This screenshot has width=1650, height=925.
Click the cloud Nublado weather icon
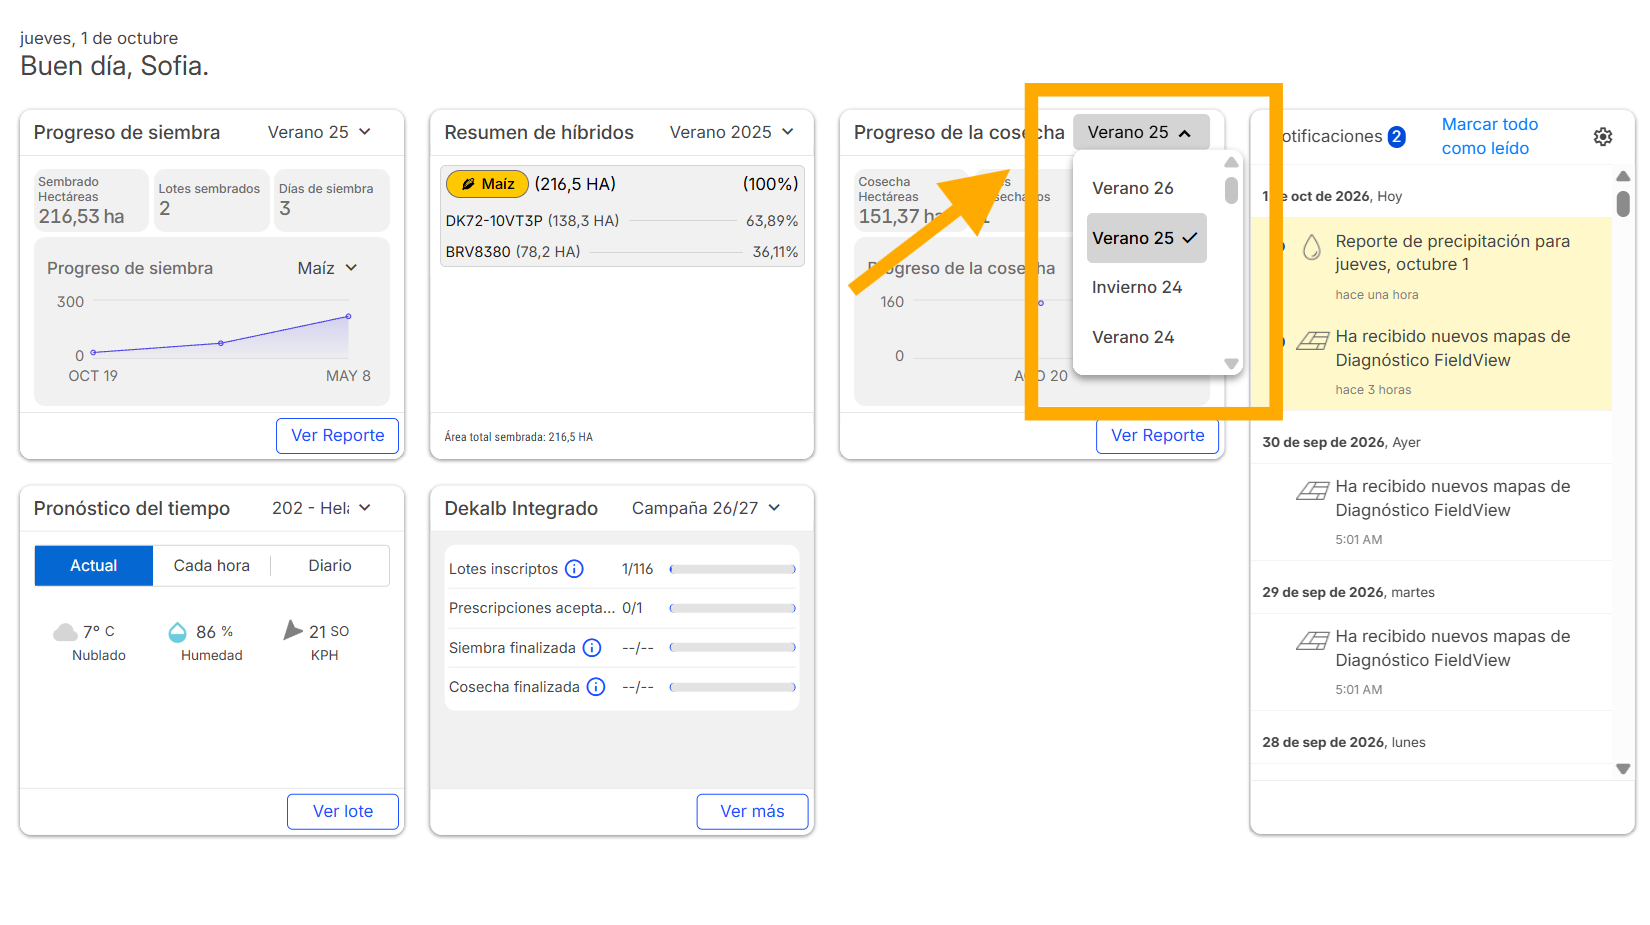point(65,632)
